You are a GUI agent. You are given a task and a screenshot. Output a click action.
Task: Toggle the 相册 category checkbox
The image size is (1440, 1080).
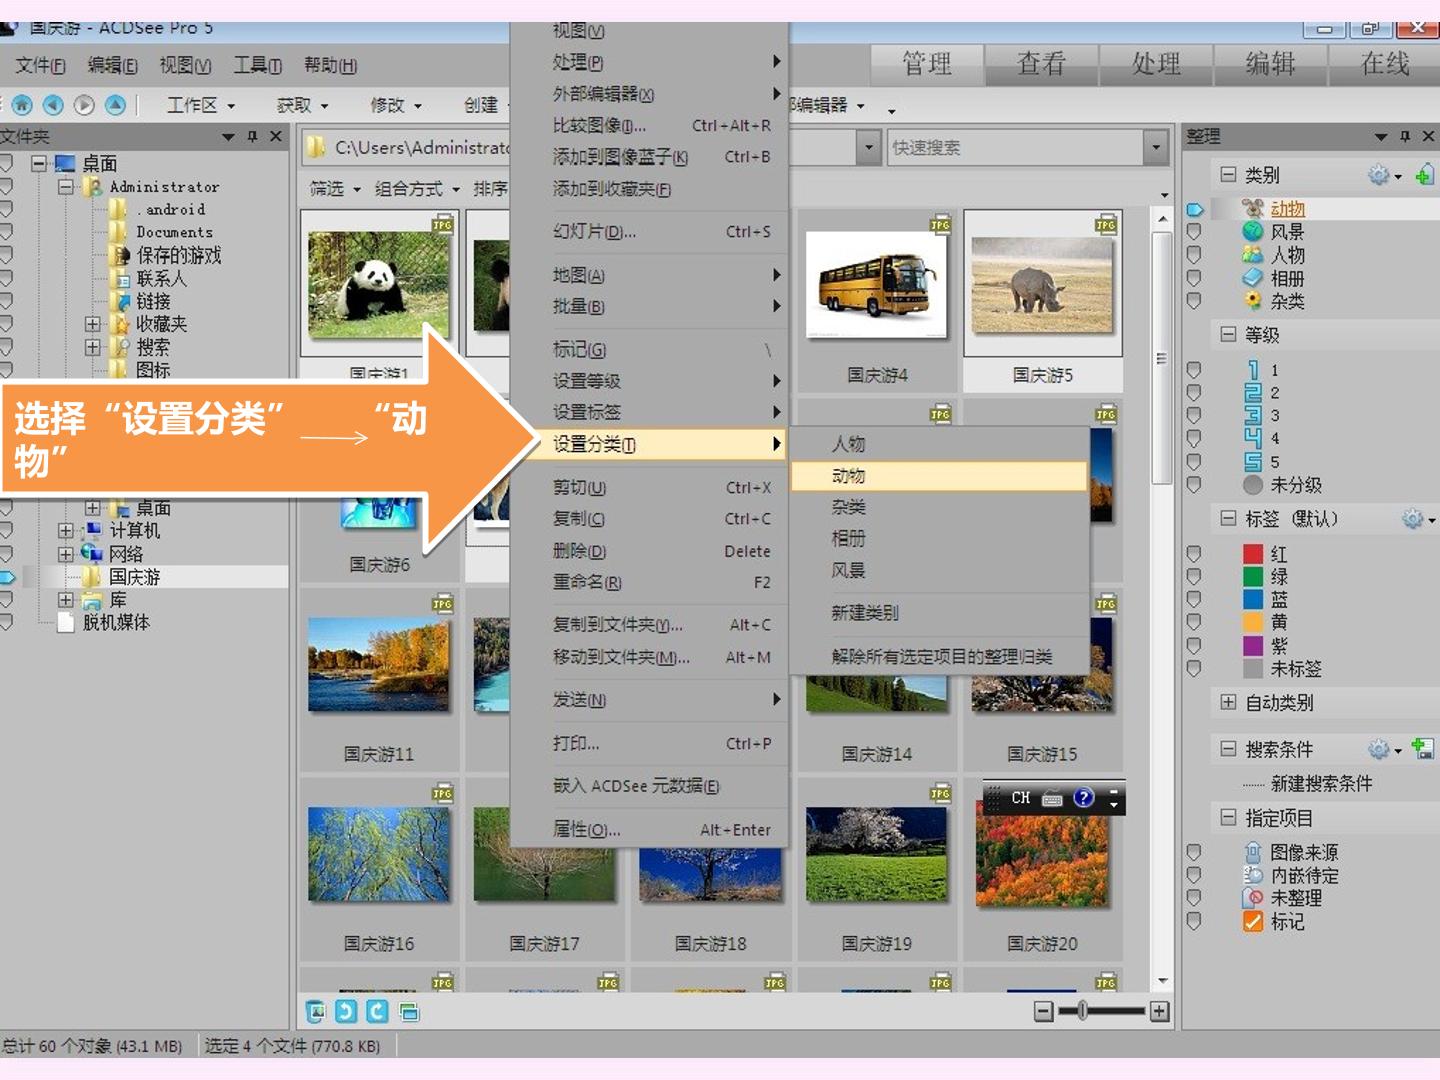point(1193,278)
